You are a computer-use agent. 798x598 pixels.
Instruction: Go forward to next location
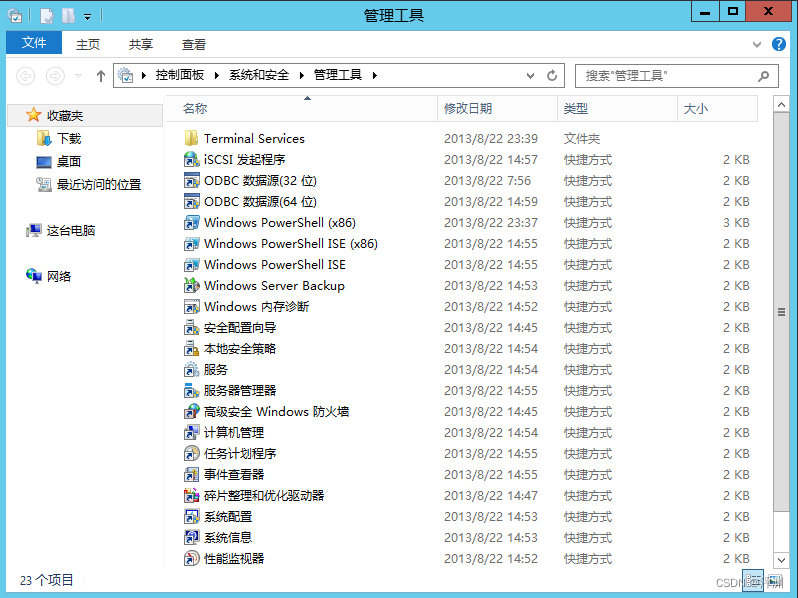click(x=55, y=76)
